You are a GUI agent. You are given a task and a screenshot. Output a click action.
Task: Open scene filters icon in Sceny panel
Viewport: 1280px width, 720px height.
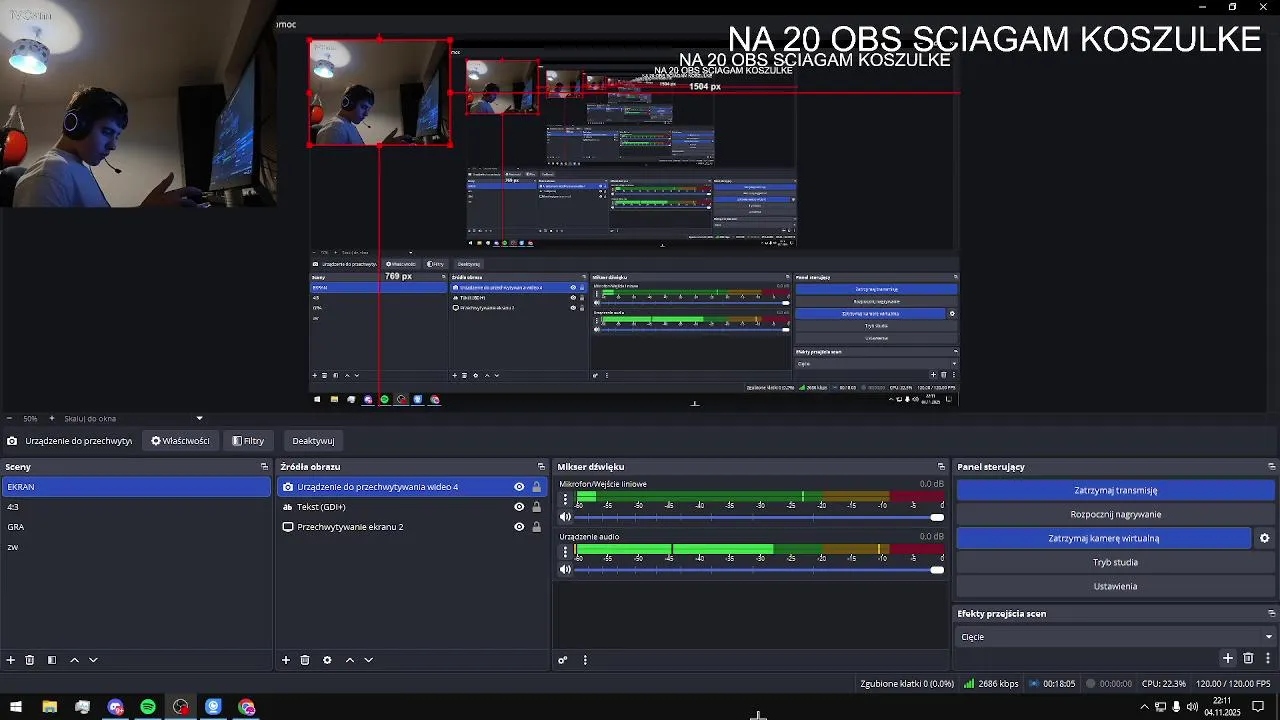coord(52,660)
